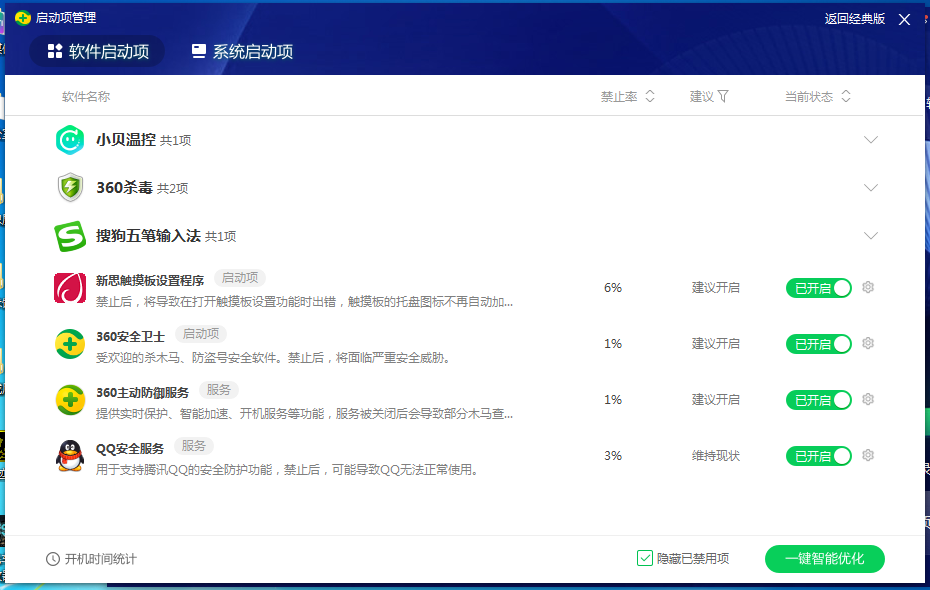Click the 360杀毒 shield icon
The width and height of the screenshot is (930, 590).
[70, 187]
